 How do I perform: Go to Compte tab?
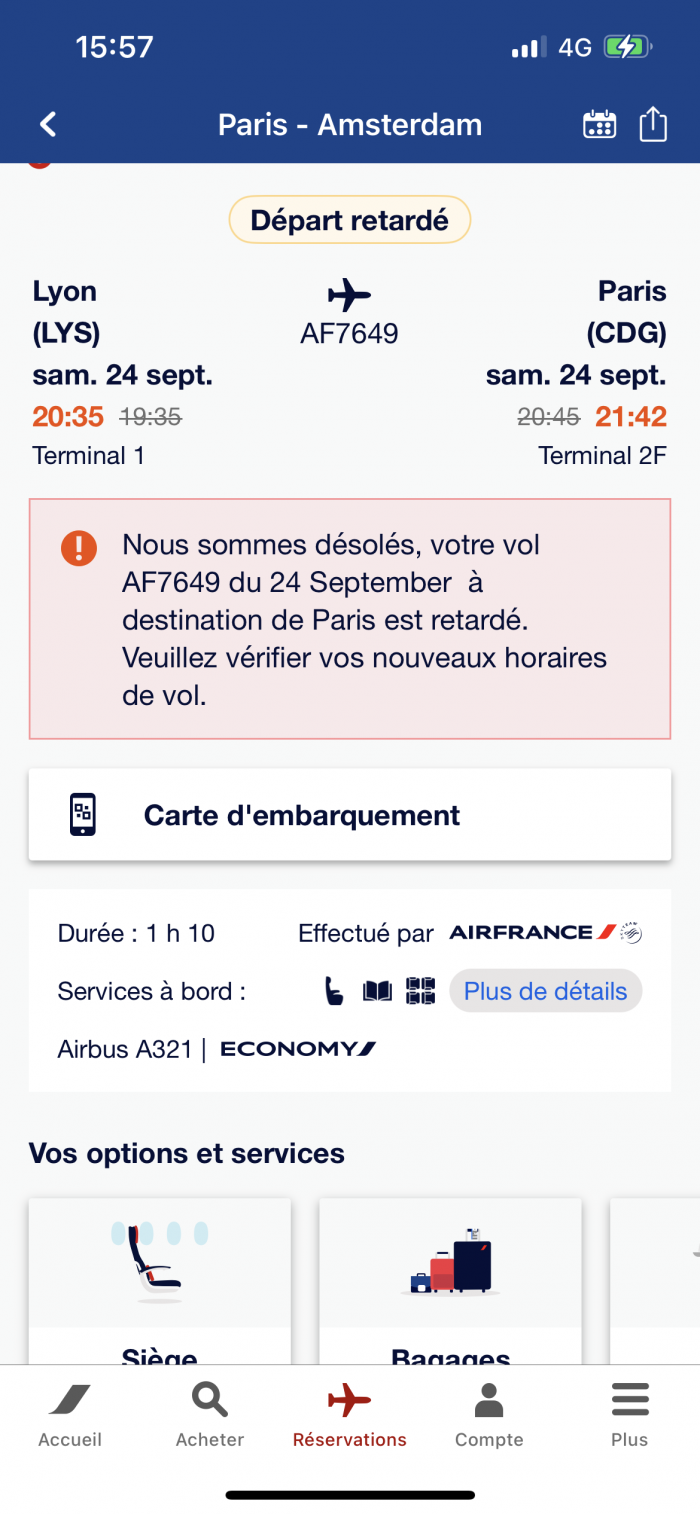489,1416
